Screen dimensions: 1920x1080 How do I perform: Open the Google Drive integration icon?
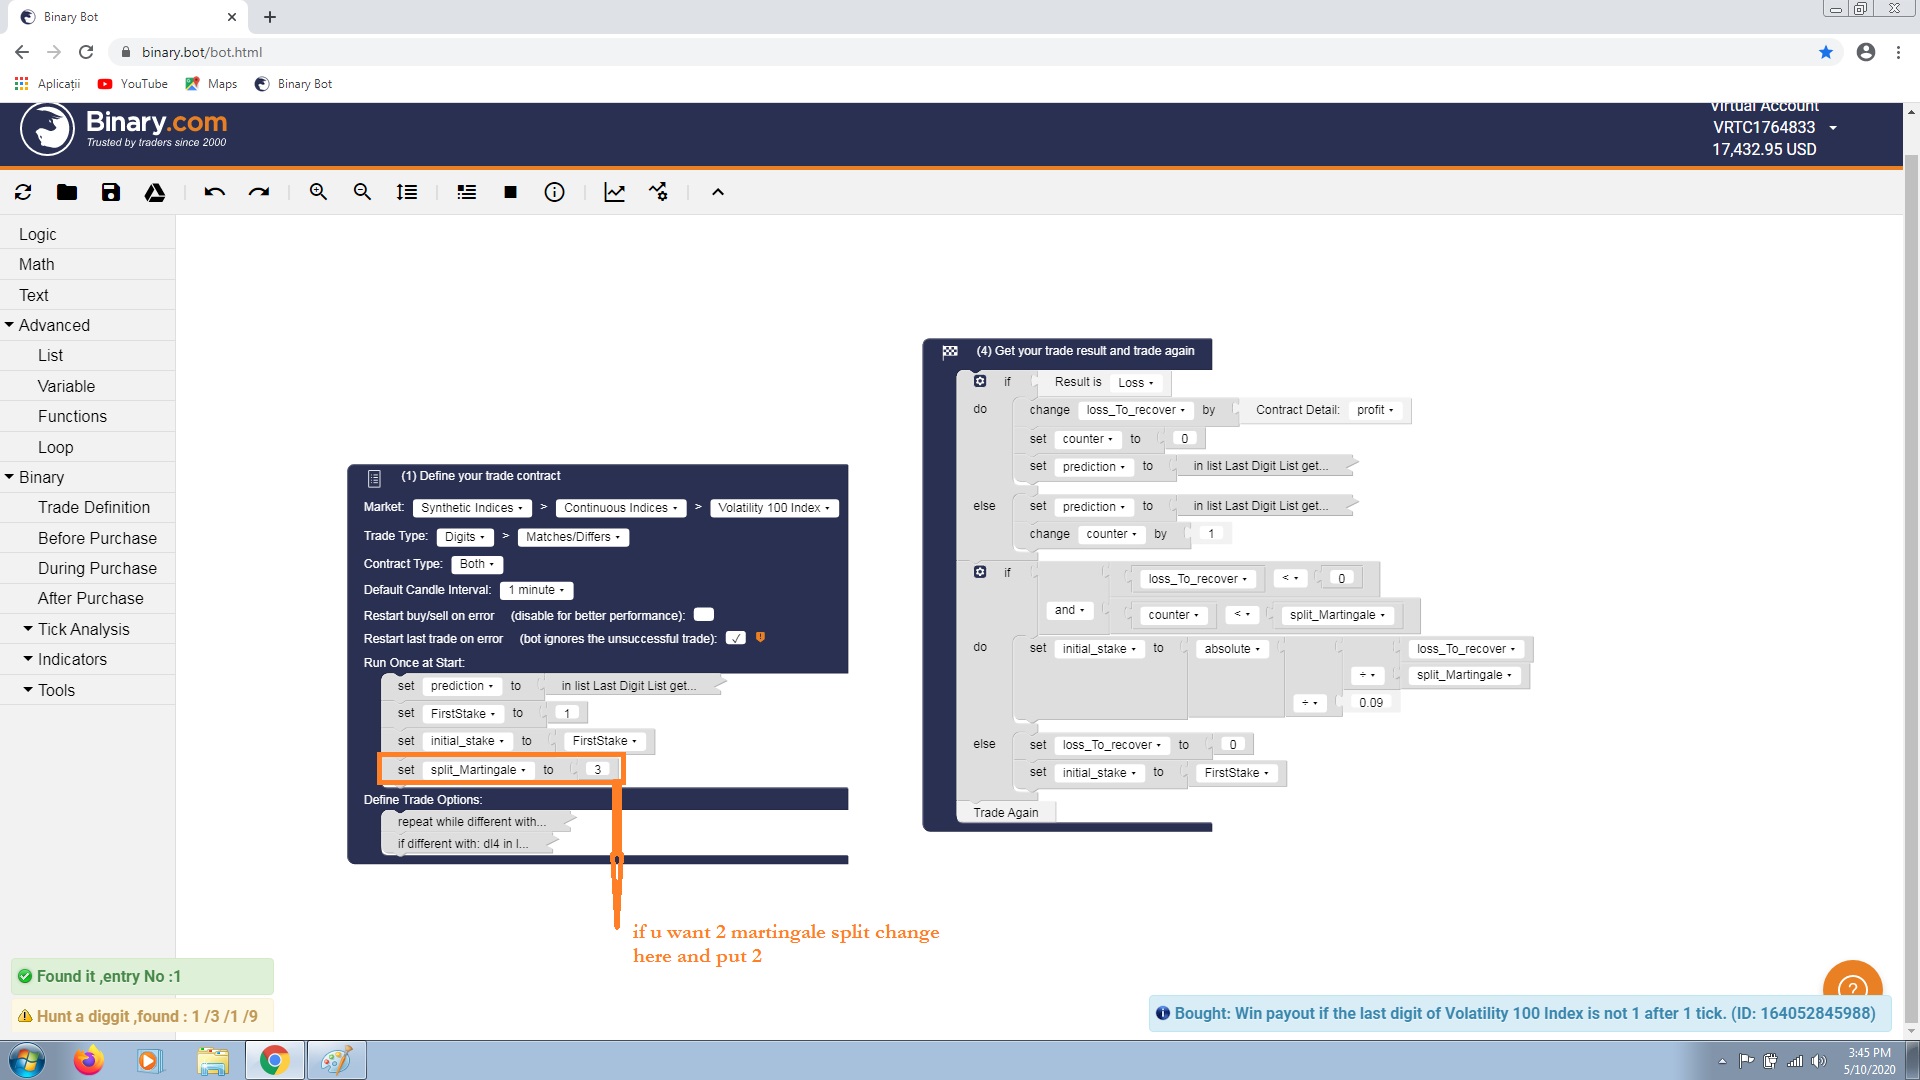(155, 192)
